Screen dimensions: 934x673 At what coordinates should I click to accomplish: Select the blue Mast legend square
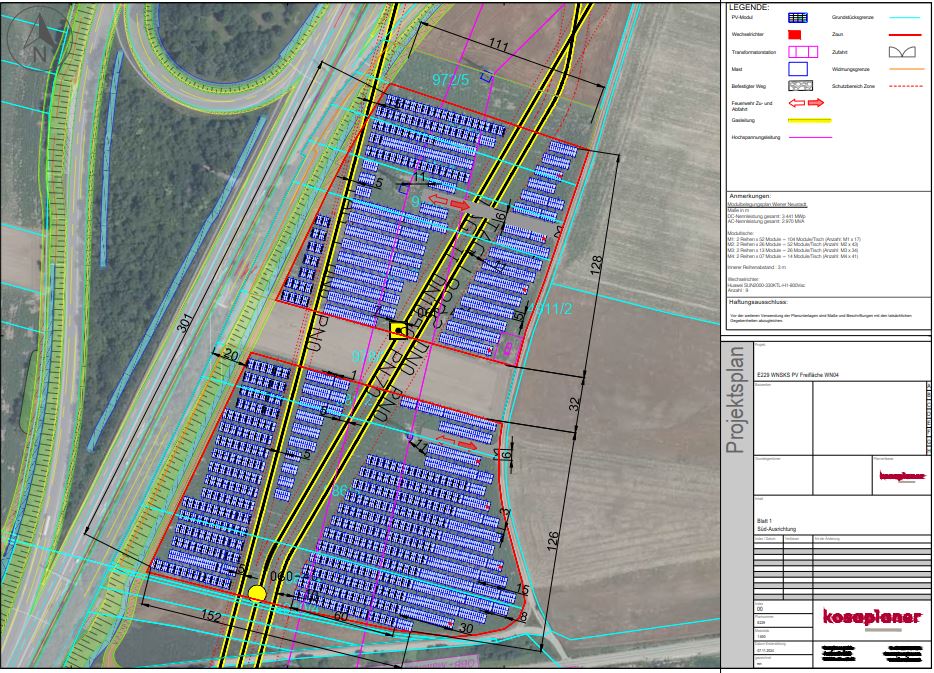tap(798, 69)
